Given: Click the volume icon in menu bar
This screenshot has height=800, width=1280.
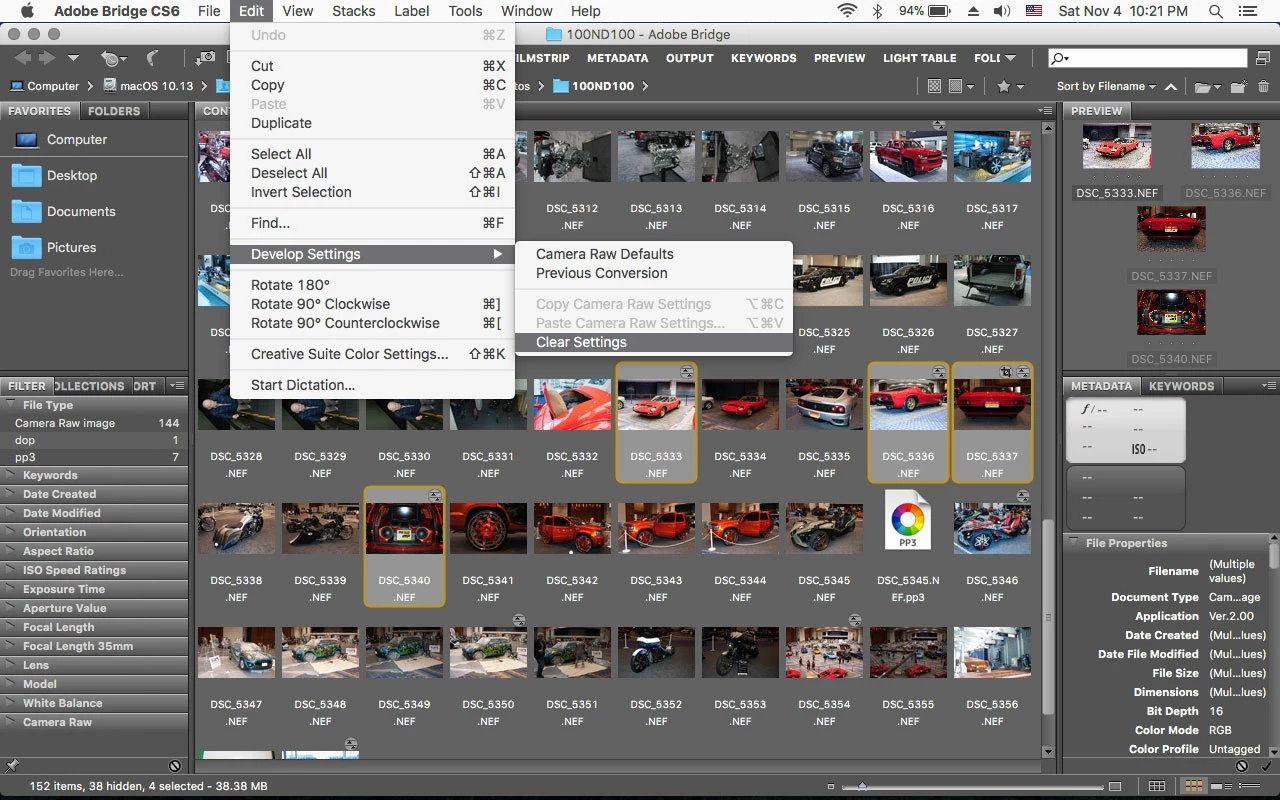Looking at the screenshot, I should [x=1002, y=11].
